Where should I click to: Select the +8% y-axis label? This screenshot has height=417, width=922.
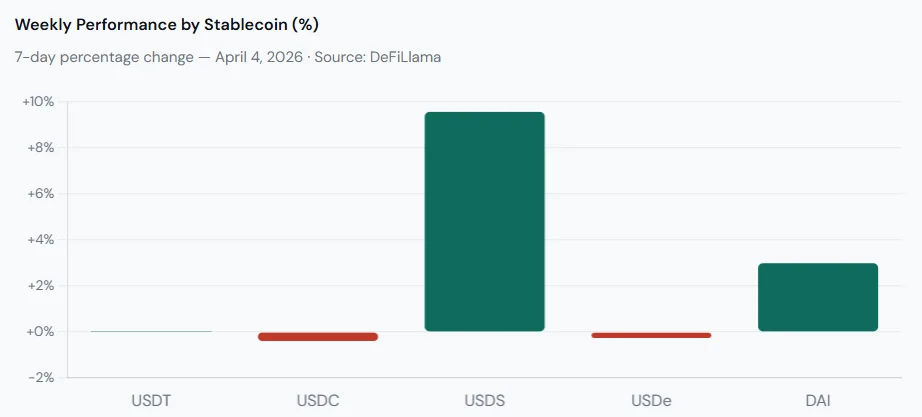[x=40, y=148]
